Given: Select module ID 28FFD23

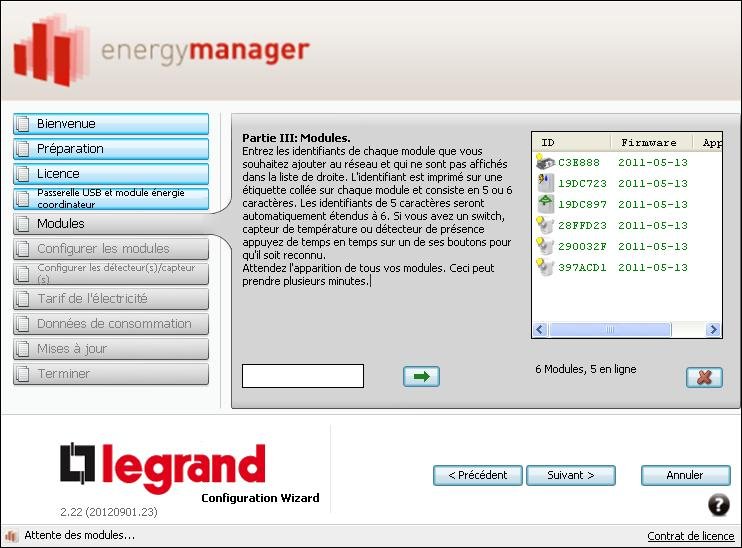Looking at the screenshot, I should (582, 225).
